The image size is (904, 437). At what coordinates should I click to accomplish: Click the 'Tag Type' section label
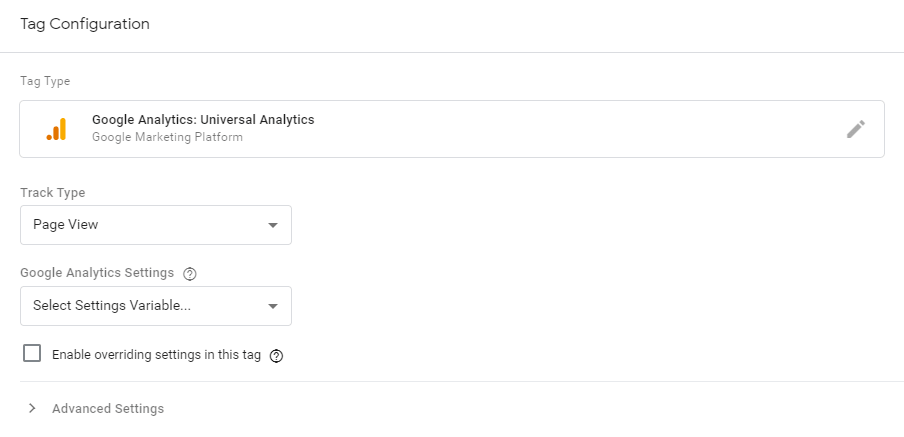click(45, 81)
